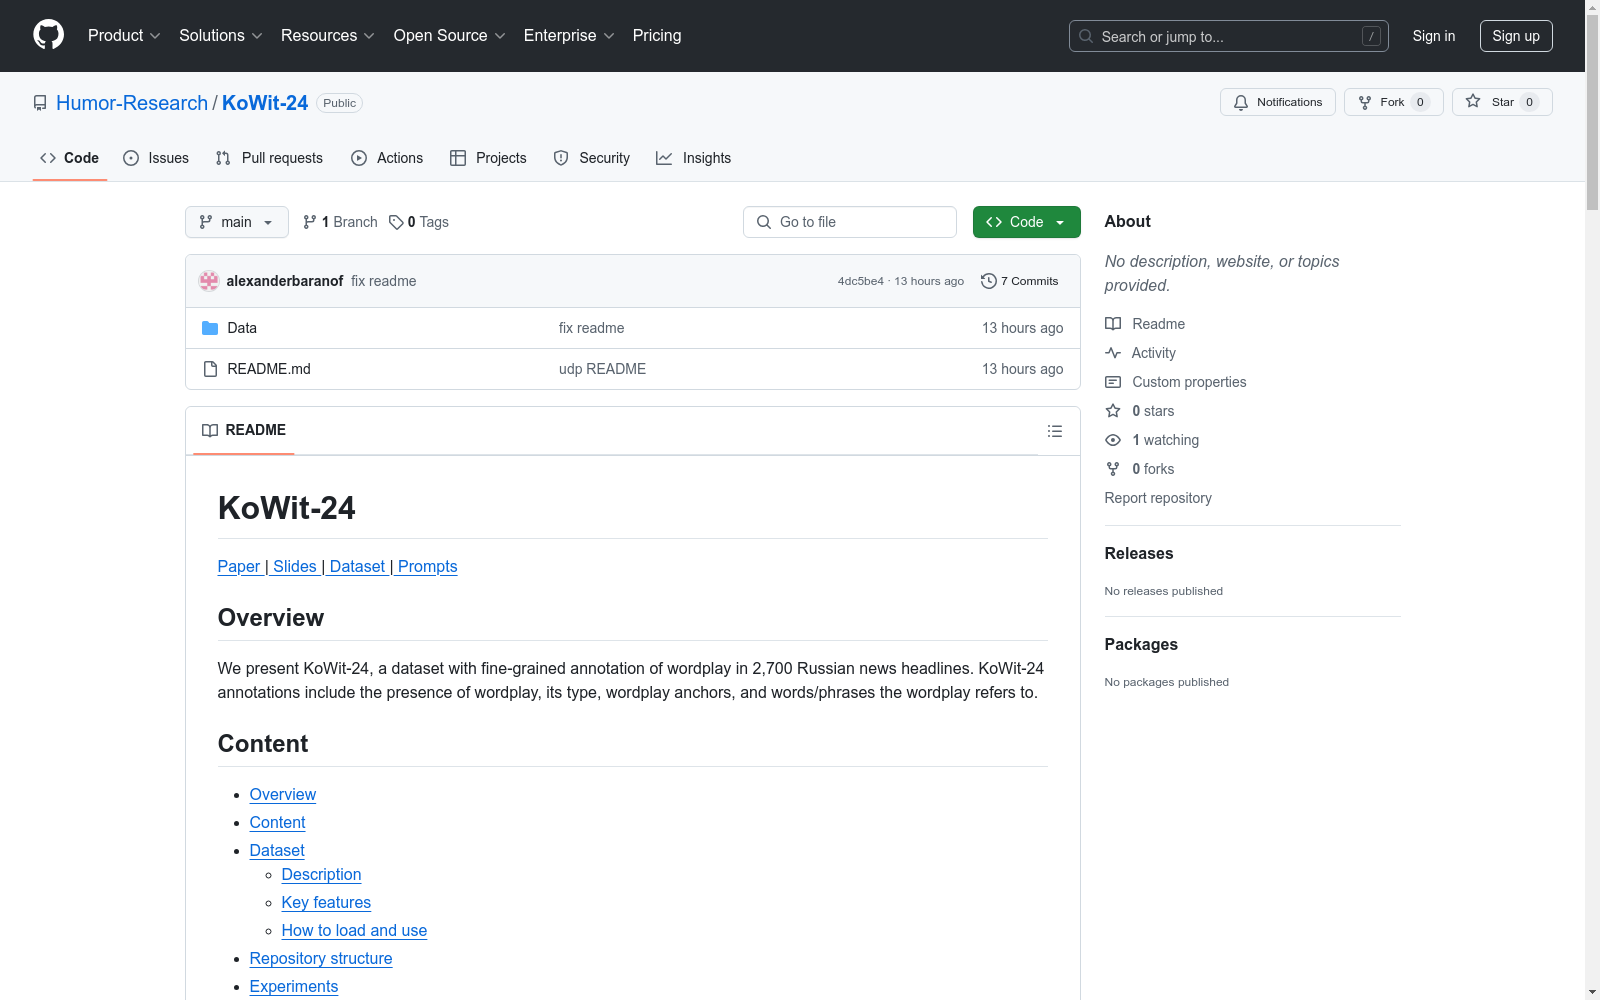Open the Data folder

click(242, 328)
